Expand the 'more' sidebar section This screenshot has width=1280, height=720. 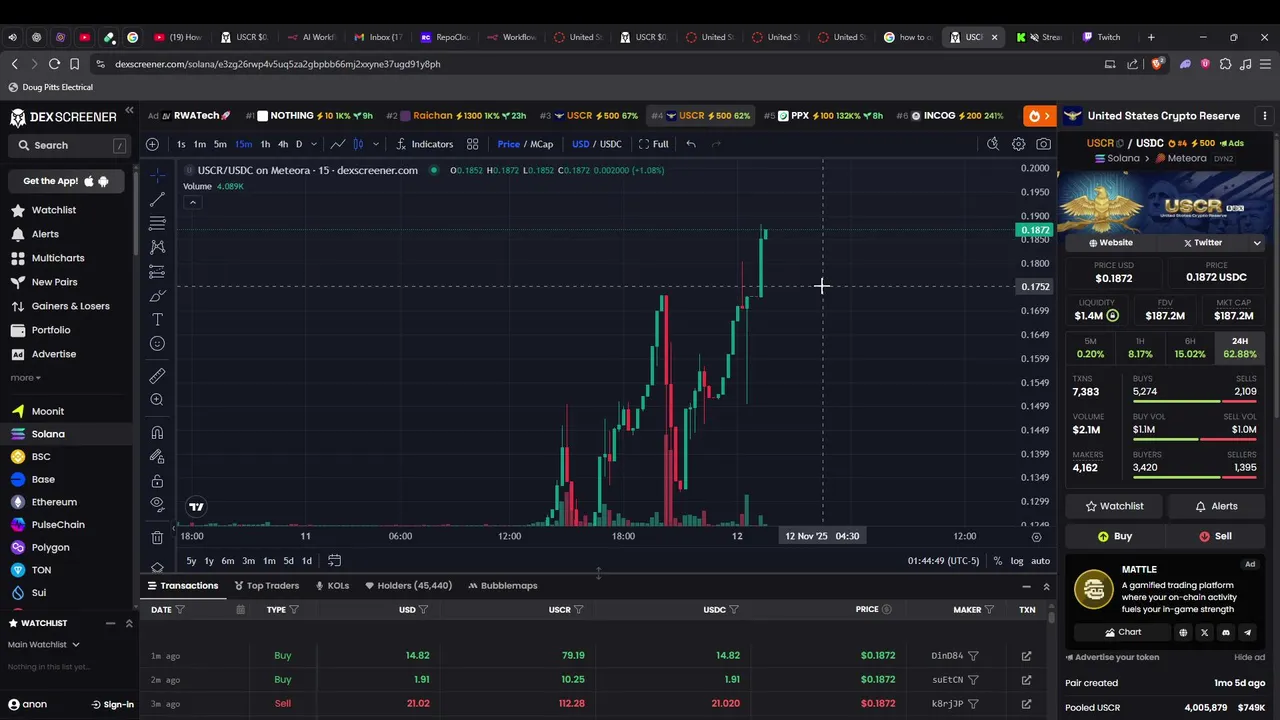click(x=25, y=378)
